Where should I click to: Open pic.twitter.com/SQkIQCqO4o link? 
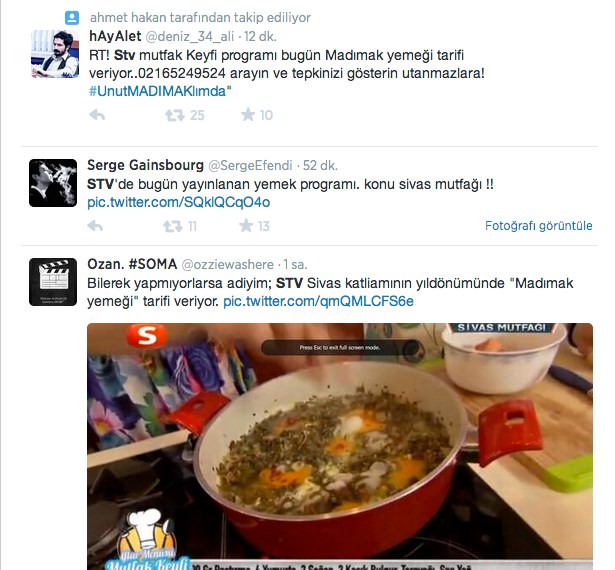pyautogui.click(x=178, y=202)
